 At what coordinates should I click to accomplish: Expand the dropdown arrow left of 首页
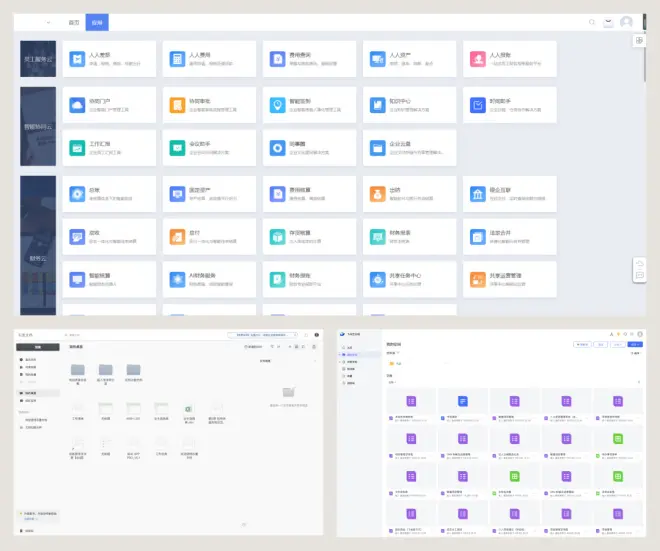[48, 22]
